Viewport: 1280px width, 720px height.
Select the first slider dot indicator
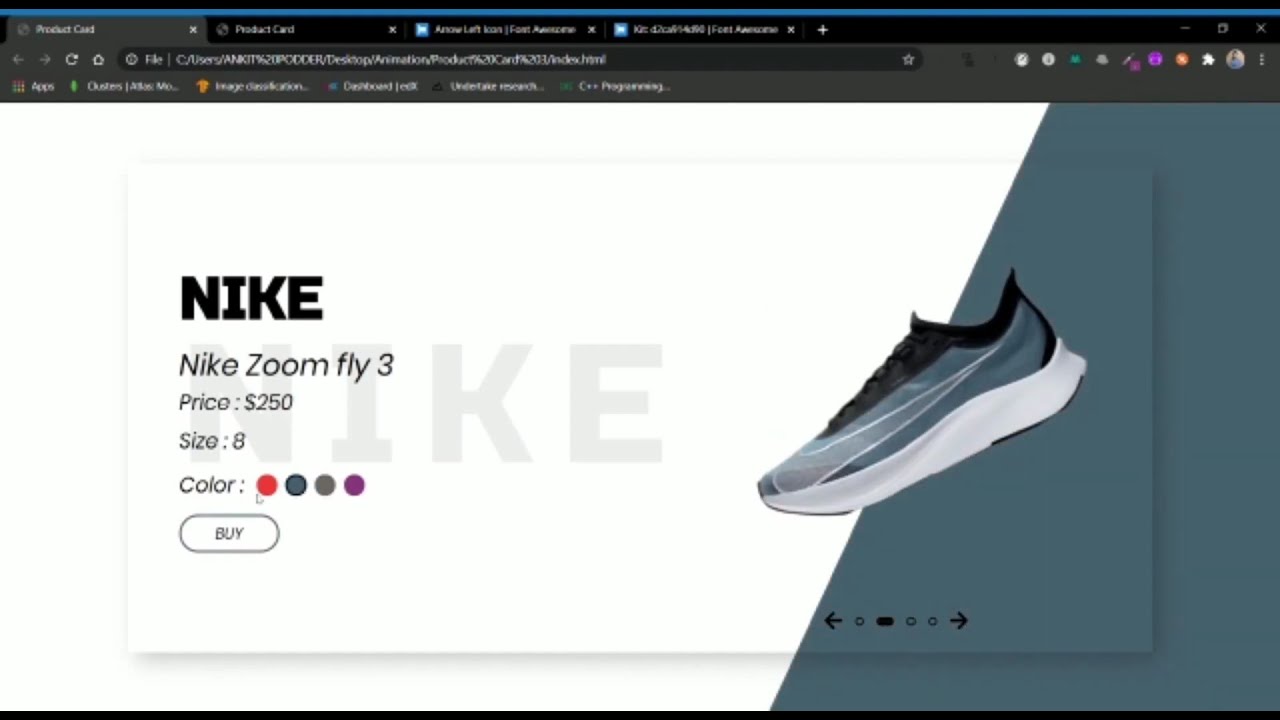point(859,621)
